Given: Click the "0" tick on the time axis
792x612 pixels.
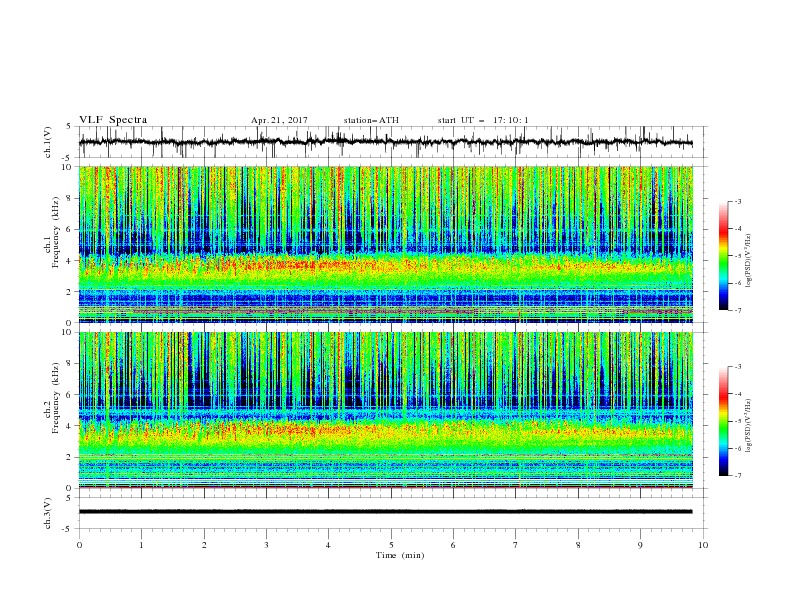Looking at the screenshot, I should coord(79,545).
